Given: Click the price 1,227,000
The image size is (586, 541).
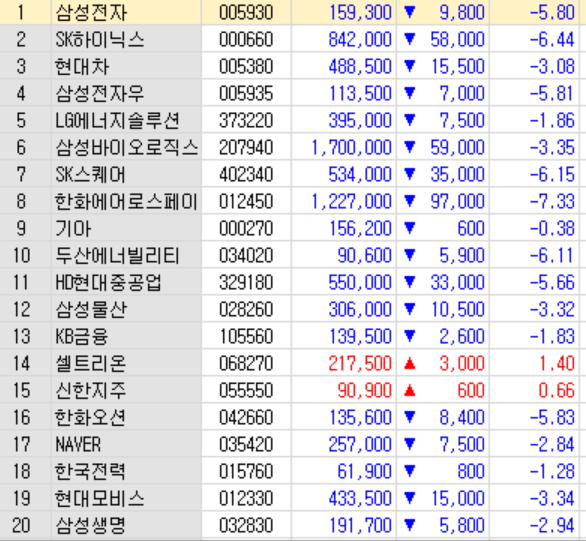Looking at the screenshot, I should tap(351, 202).
